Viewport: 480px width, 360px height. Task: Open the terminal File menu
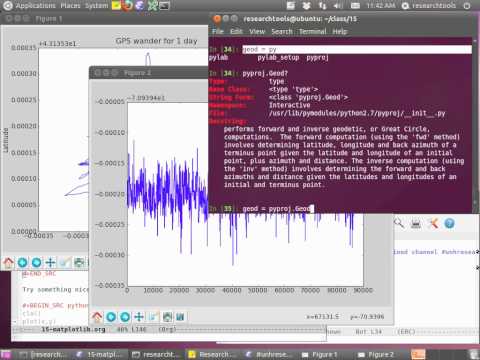click(x=218, y=31)
